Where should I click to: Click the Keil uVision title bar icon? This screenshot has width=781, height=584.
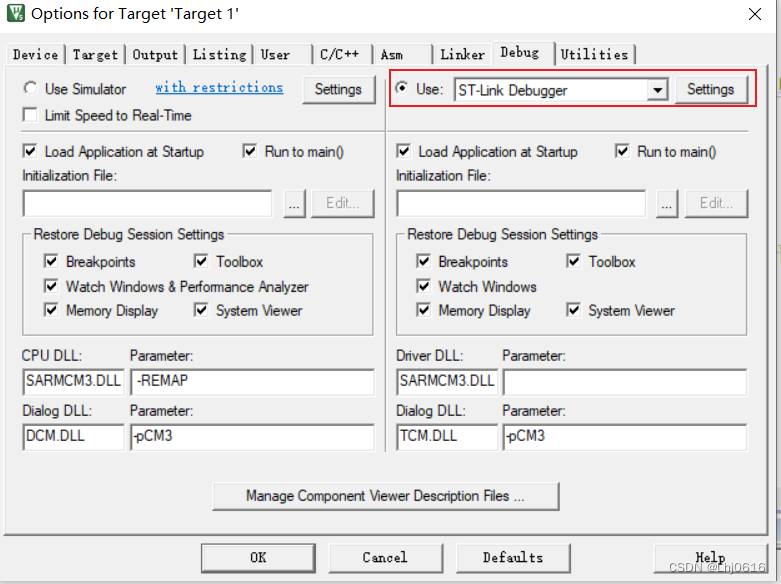15,13
